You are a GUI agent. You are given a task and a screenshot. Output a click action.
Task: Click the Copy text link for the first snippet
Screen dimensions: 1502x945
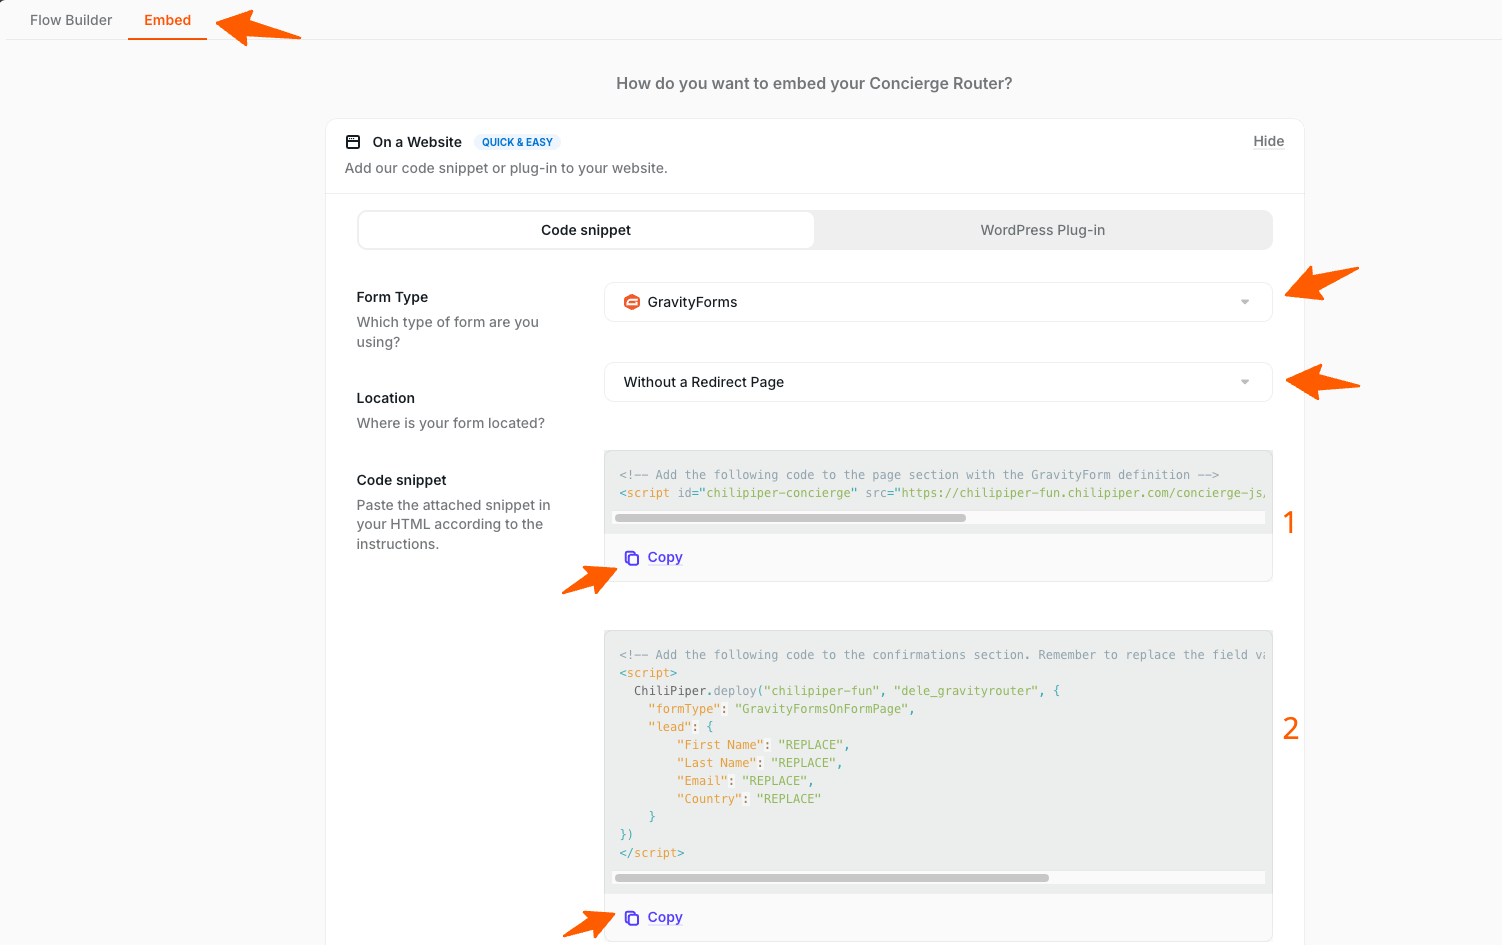(x=665, y=557)
